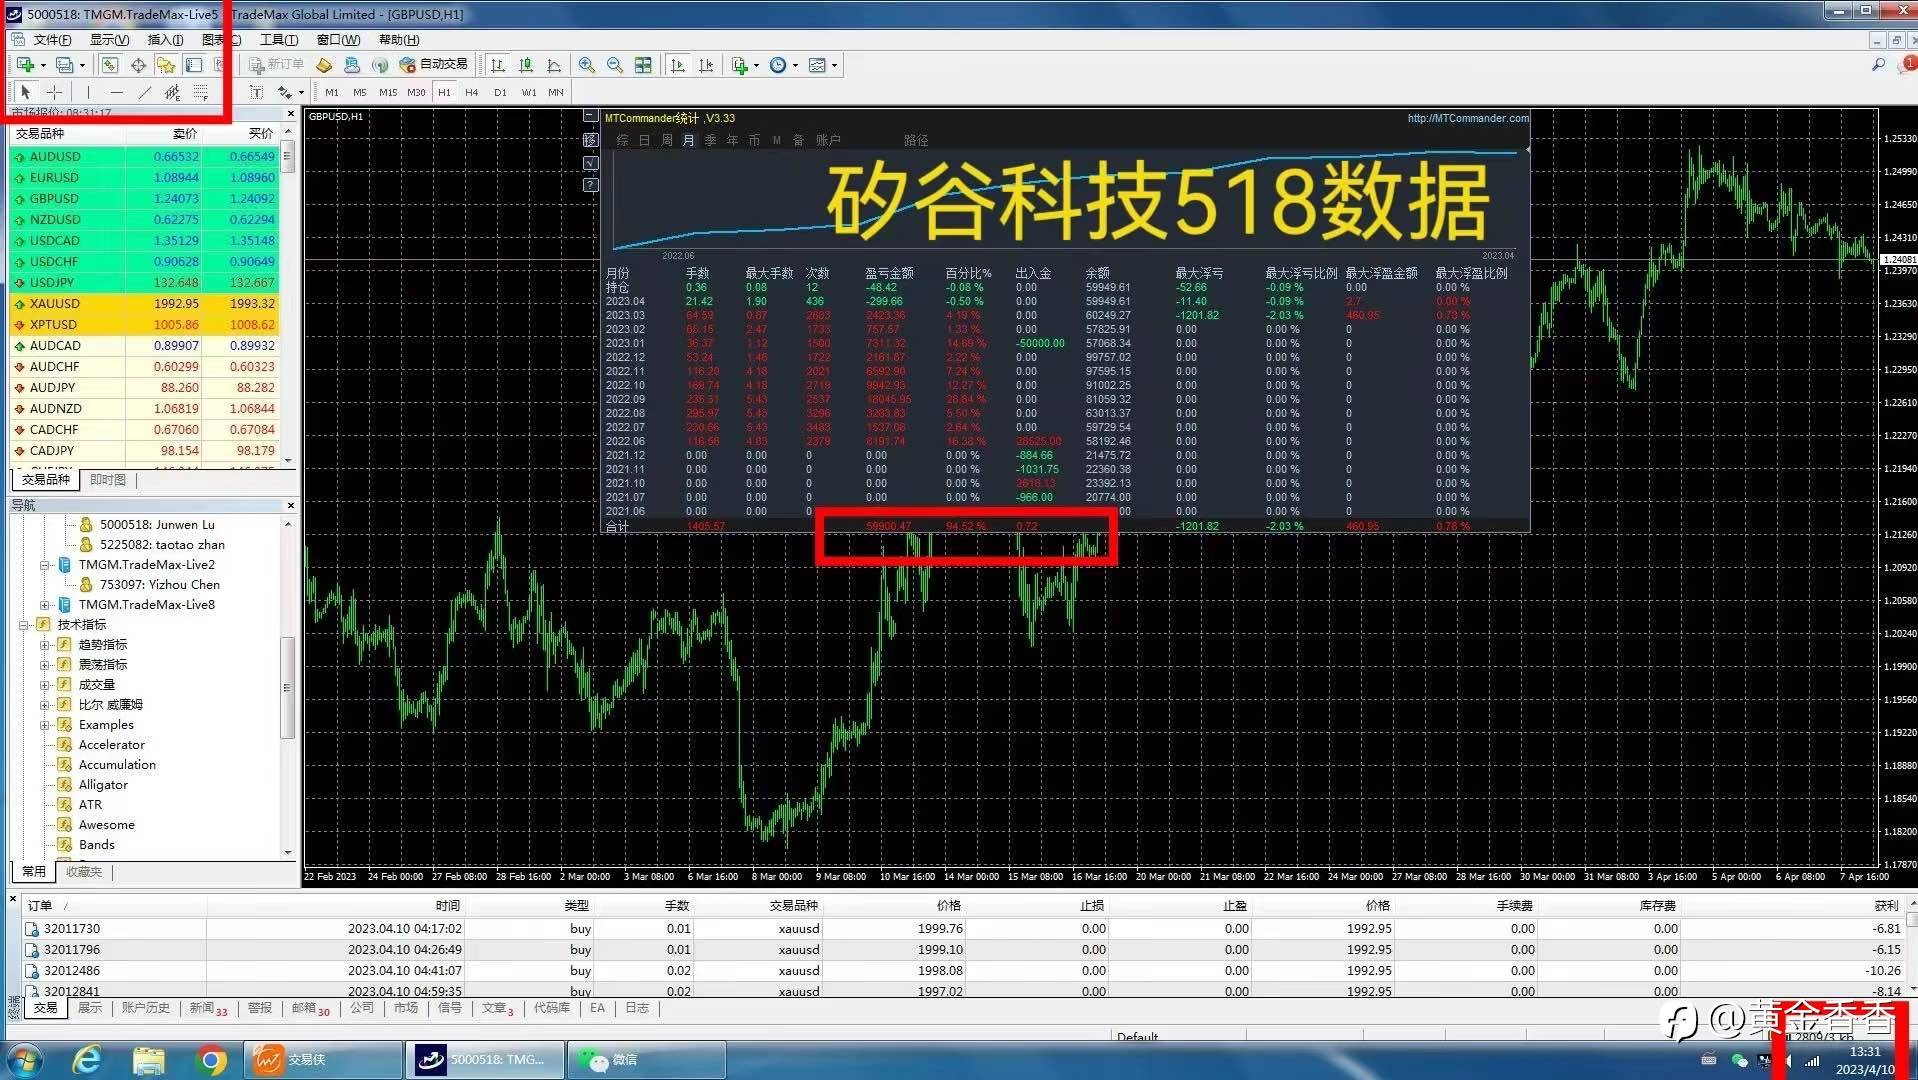Open the 工具(T) menu
The height and width of the screenshot is (1080, 1918).
[279, 40]
